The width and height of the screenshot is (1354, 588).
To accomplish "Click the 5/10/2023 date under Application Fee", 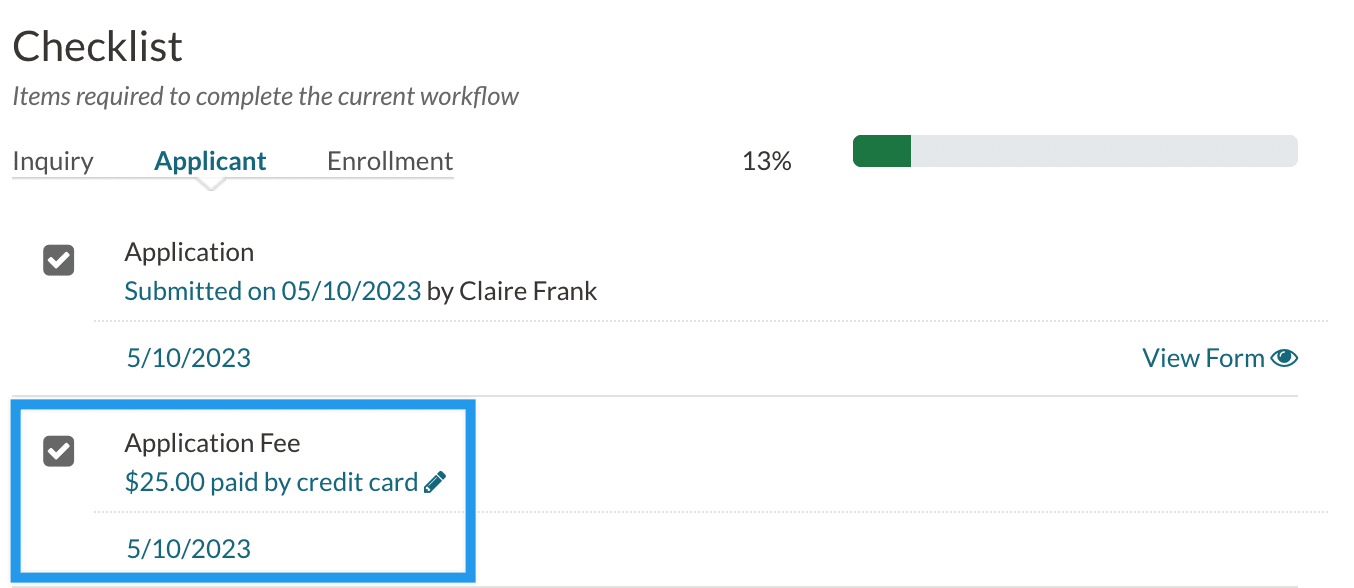I will [x=189, y=548].
